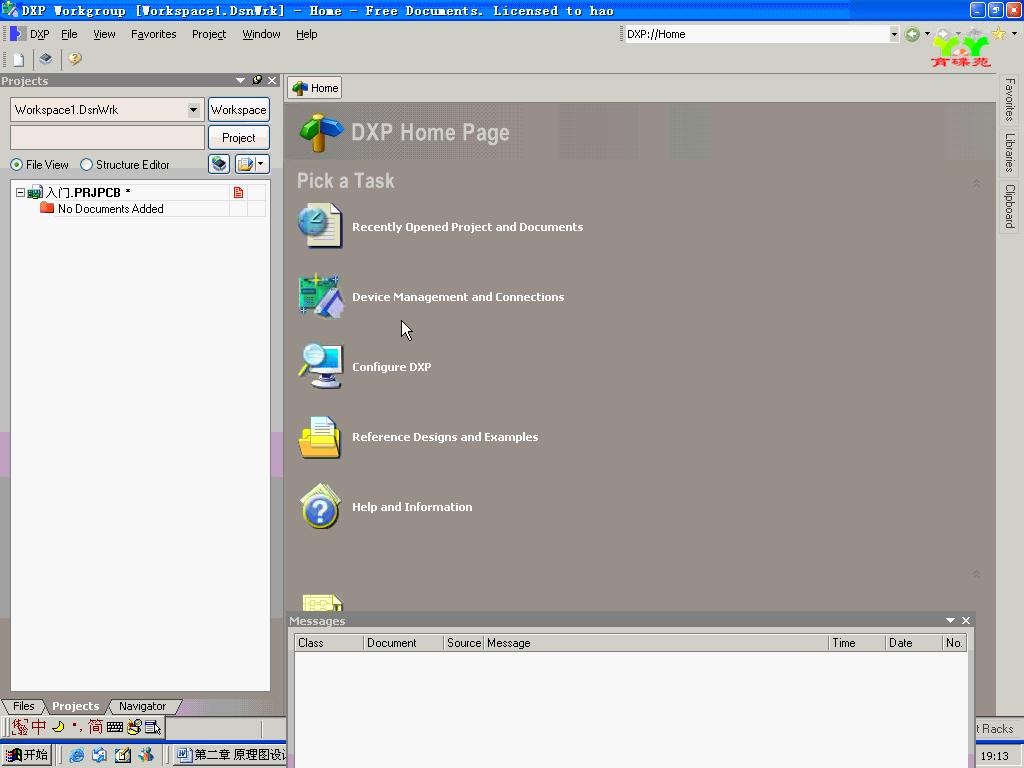This screenshot has height=768, width=1024.
Task: Click the red modified document icon beside 入门.PRJPCB
Action: coord(238,193)
